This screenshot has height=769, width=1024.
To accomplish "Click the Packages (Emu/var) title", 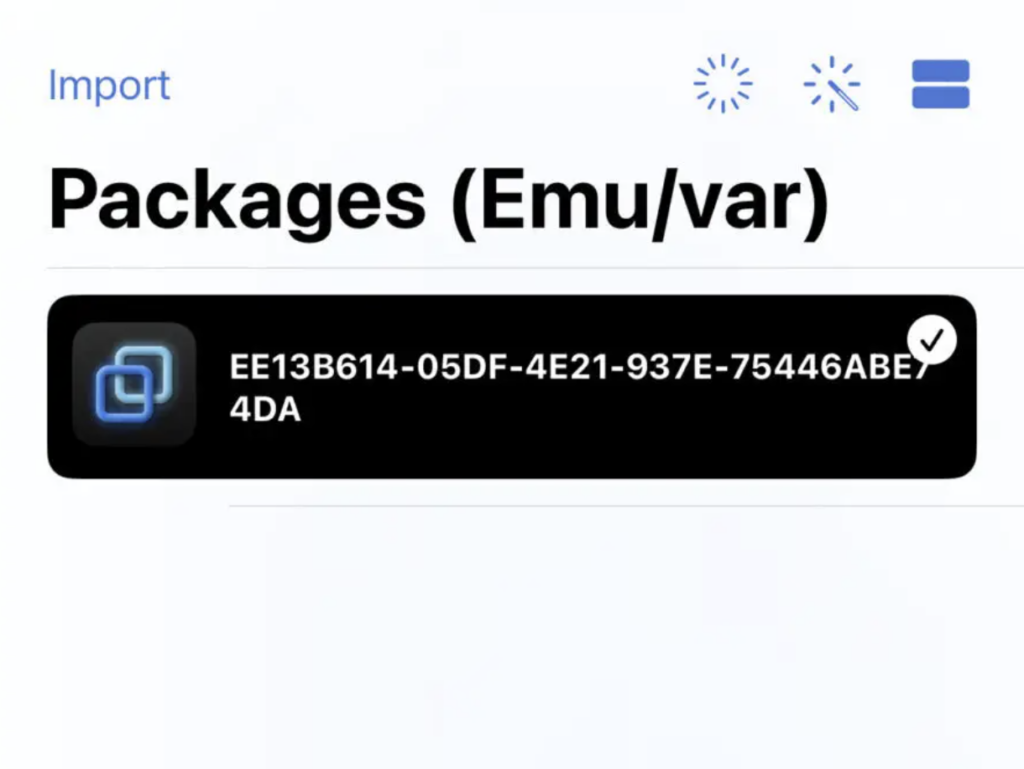I will coord(438,201).
